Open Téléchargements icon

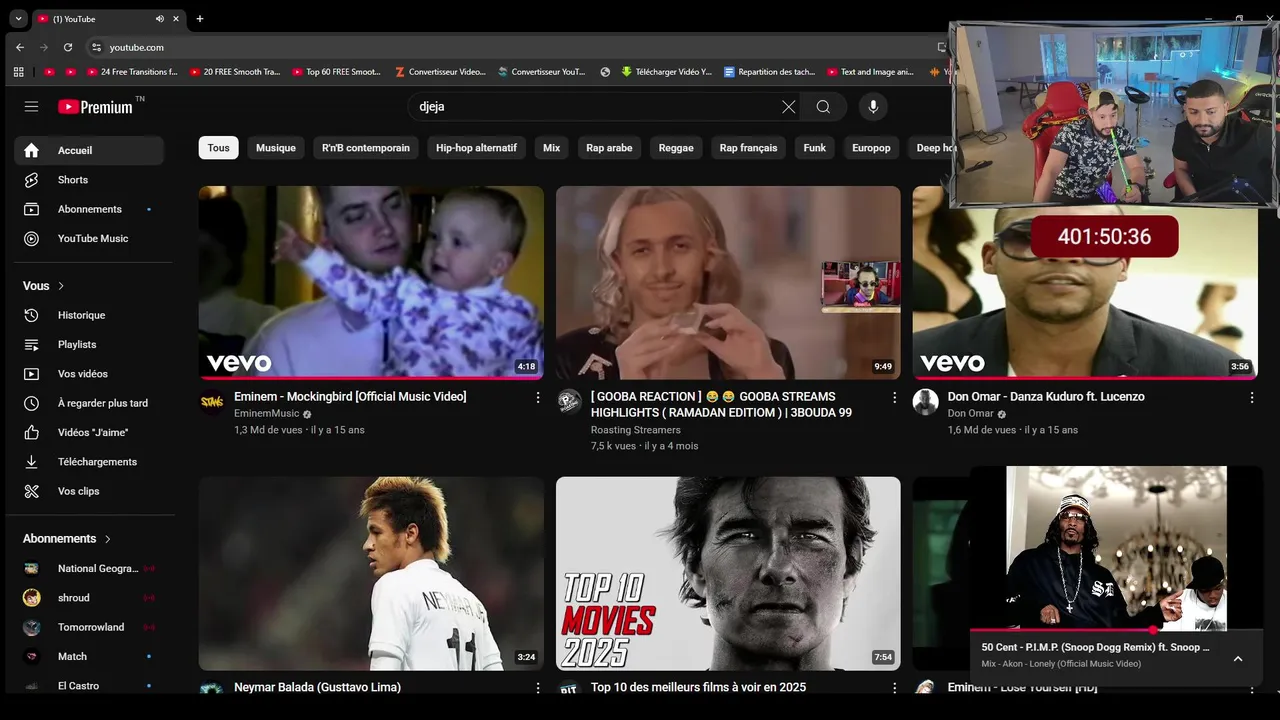coord(31,462)
